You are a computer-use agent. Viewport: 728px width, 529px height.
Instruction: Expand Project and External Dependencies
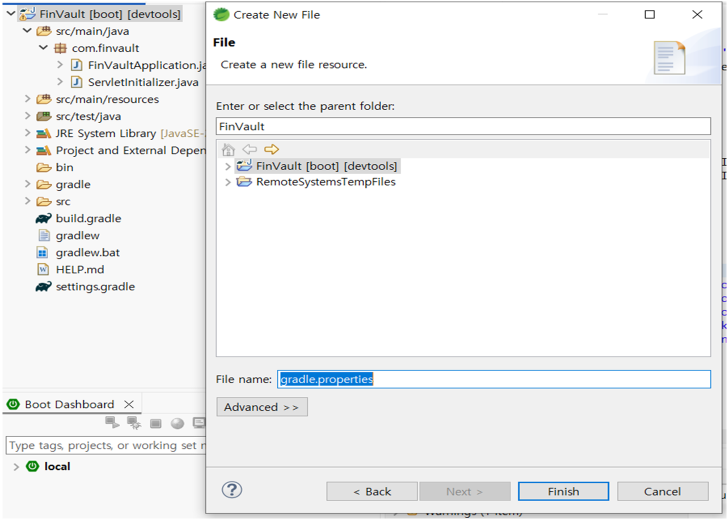click(x=27, y=150)
